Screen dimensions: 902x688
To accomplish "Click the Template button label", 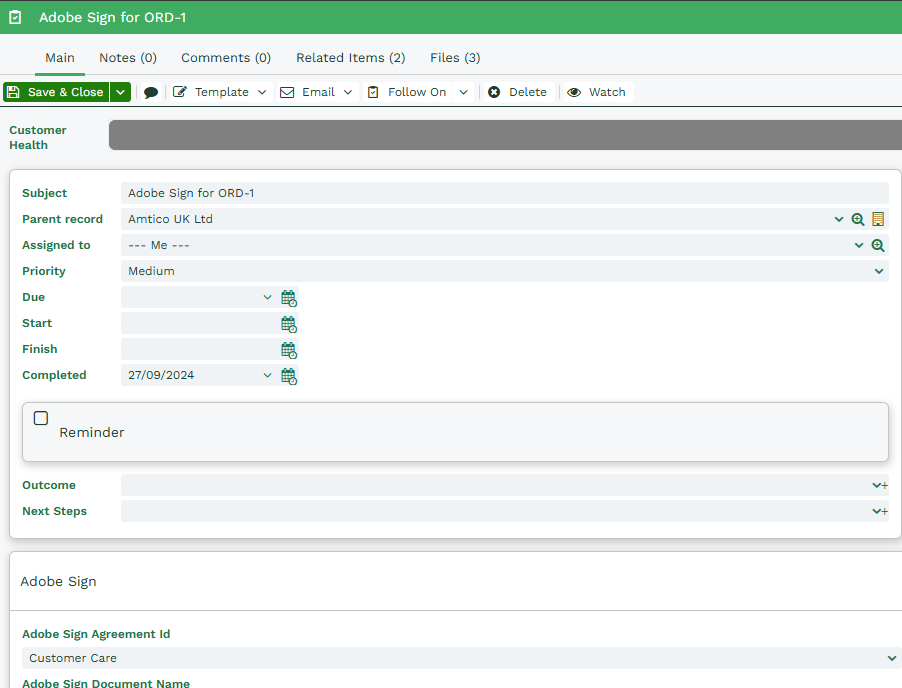I will pyautogui.click(x=221, y=92).
